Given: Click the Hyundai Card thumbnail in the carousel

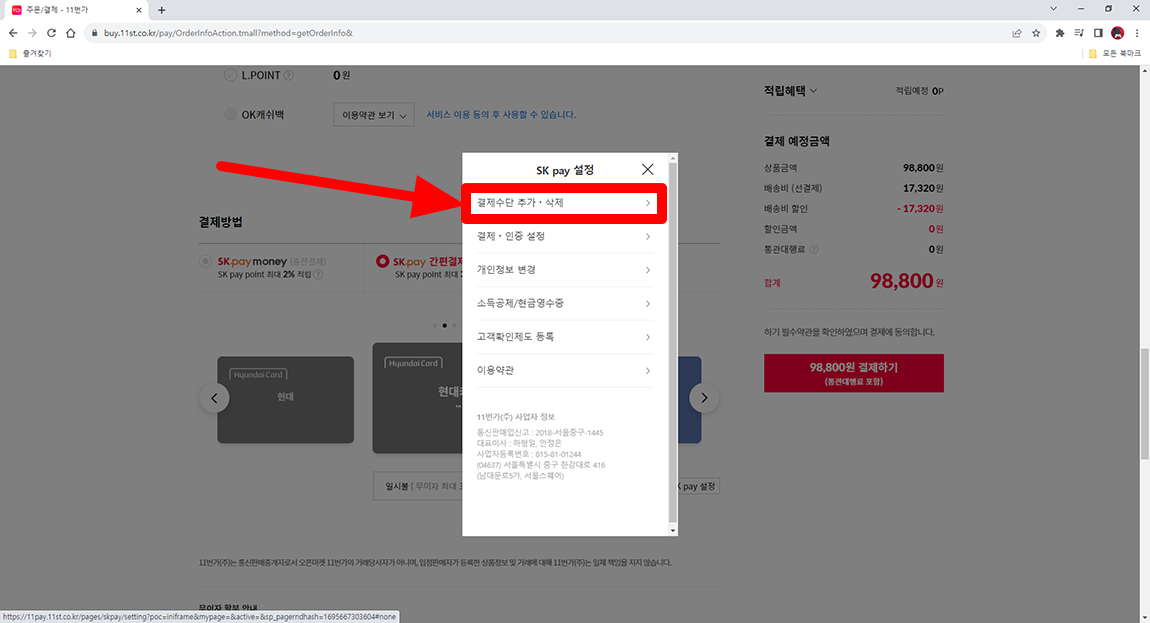Looking at the screenshot, I should (285, 397).
